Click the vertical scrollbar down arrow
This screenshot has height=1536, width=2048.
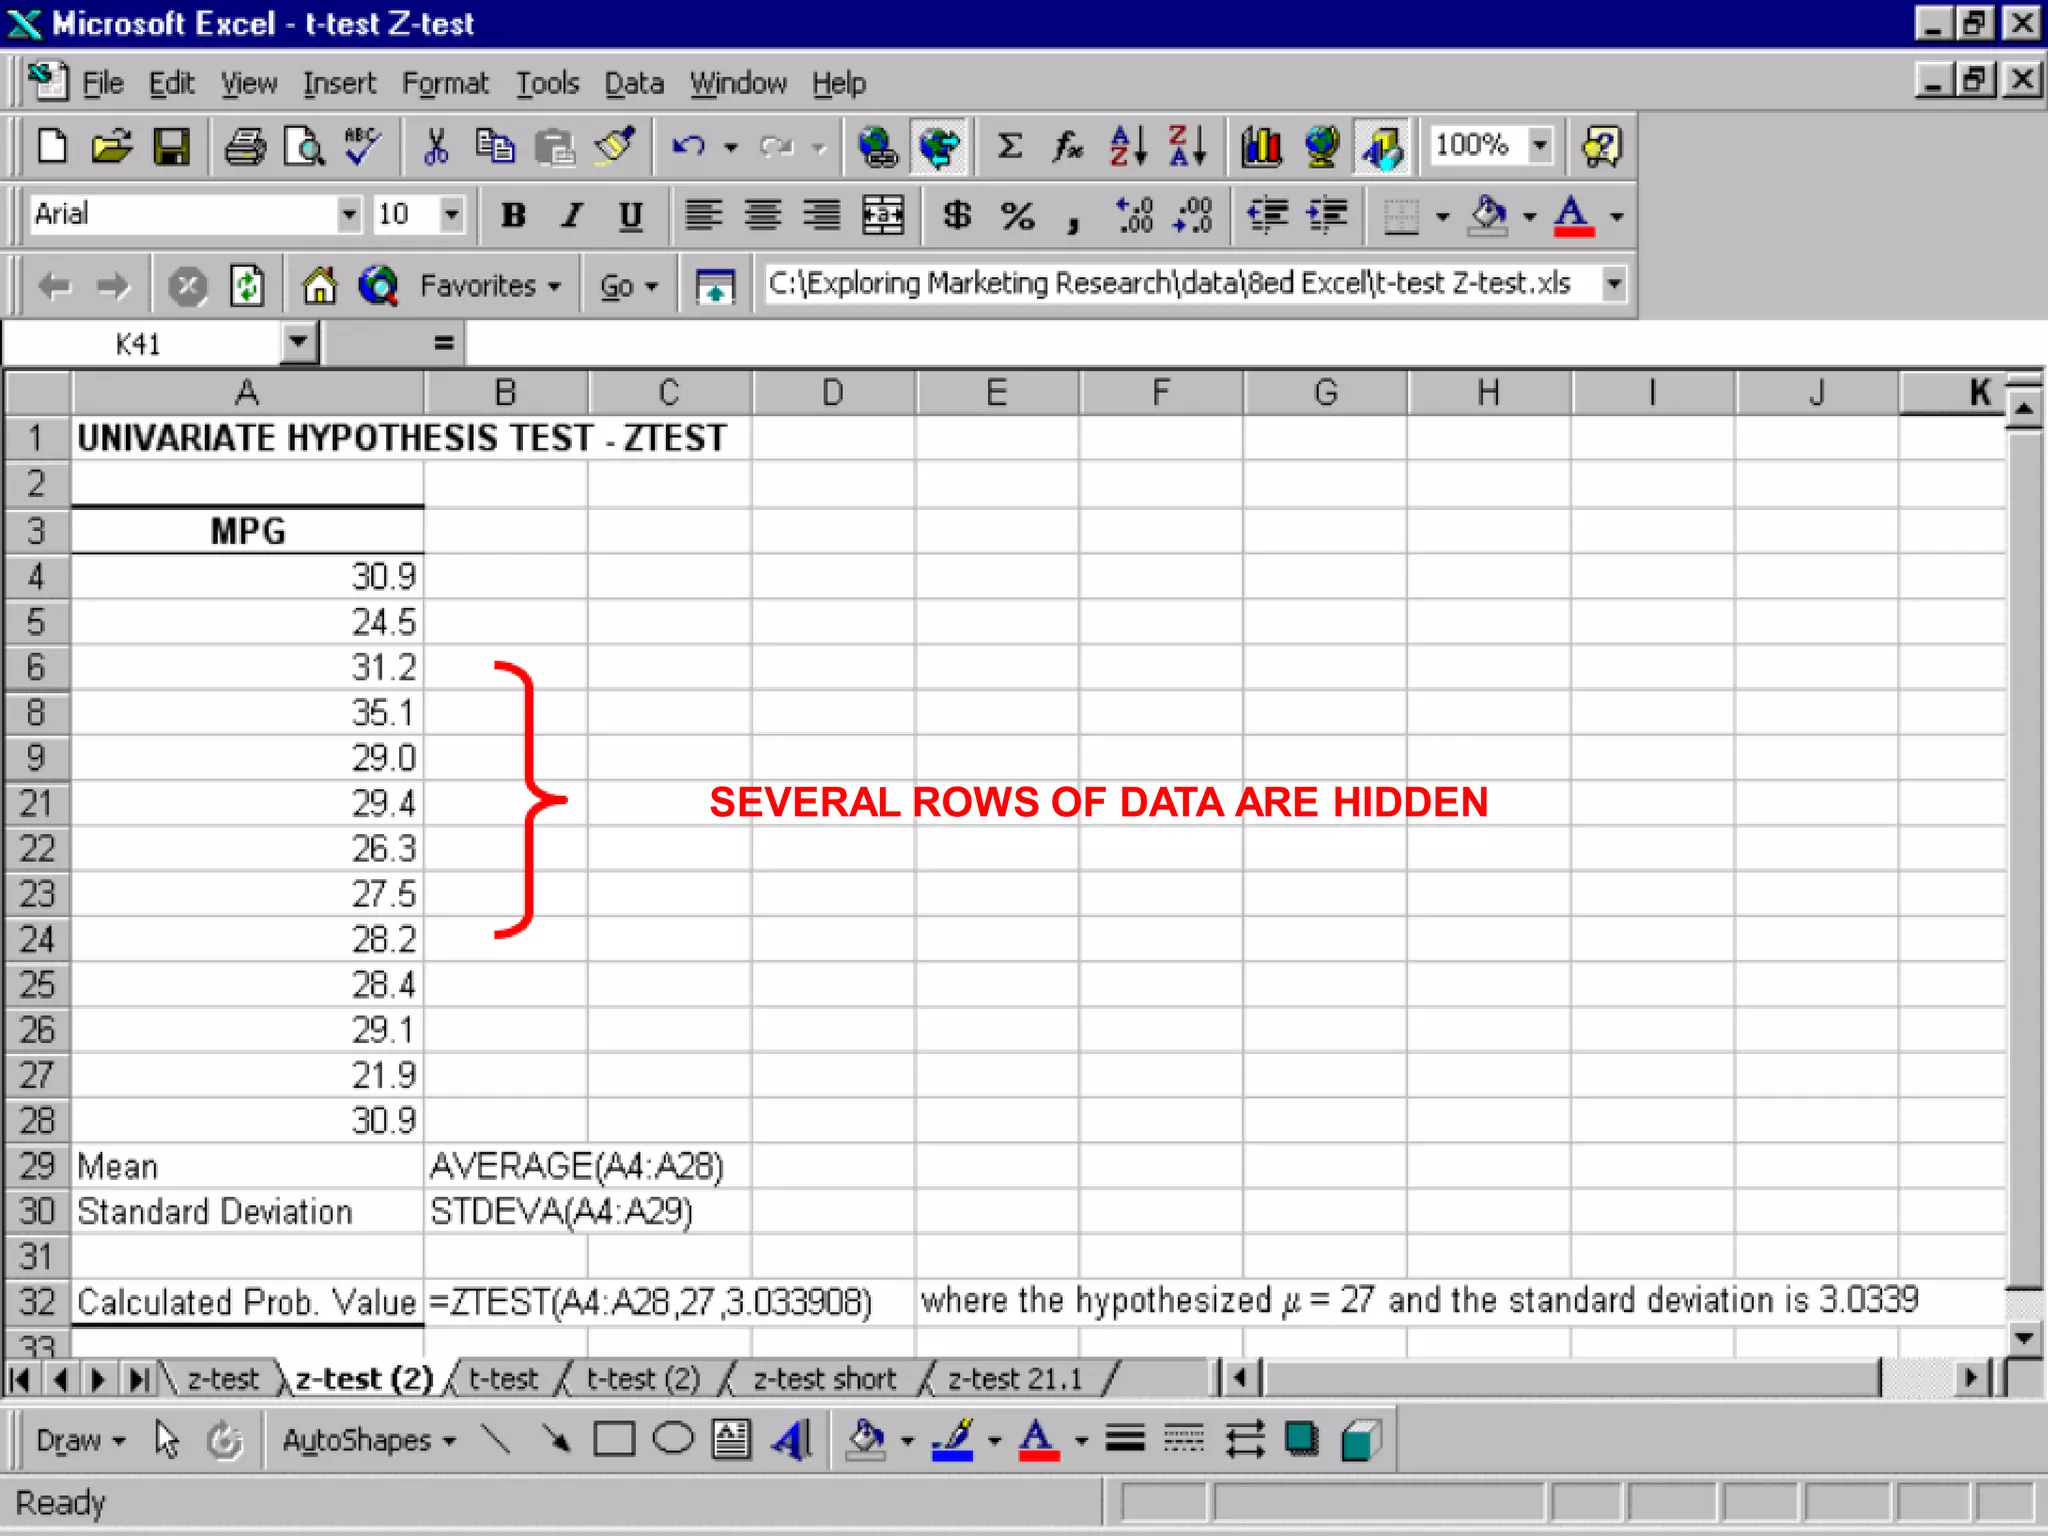click(2024, 1337)
